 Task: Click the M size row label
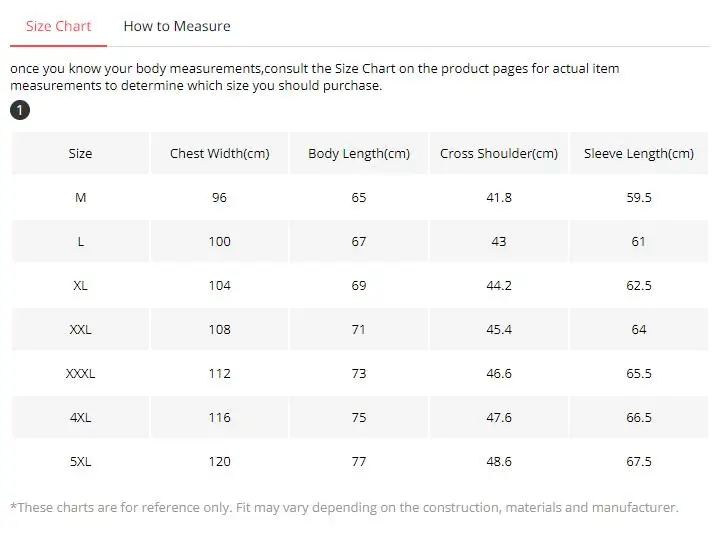tap(80, 198)
